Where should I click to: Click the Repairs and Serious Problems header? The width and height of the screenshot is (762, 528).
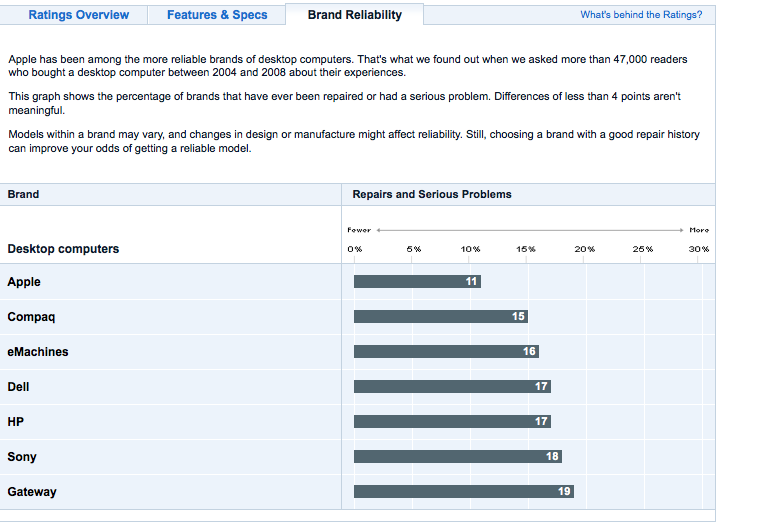coord(432,194)
